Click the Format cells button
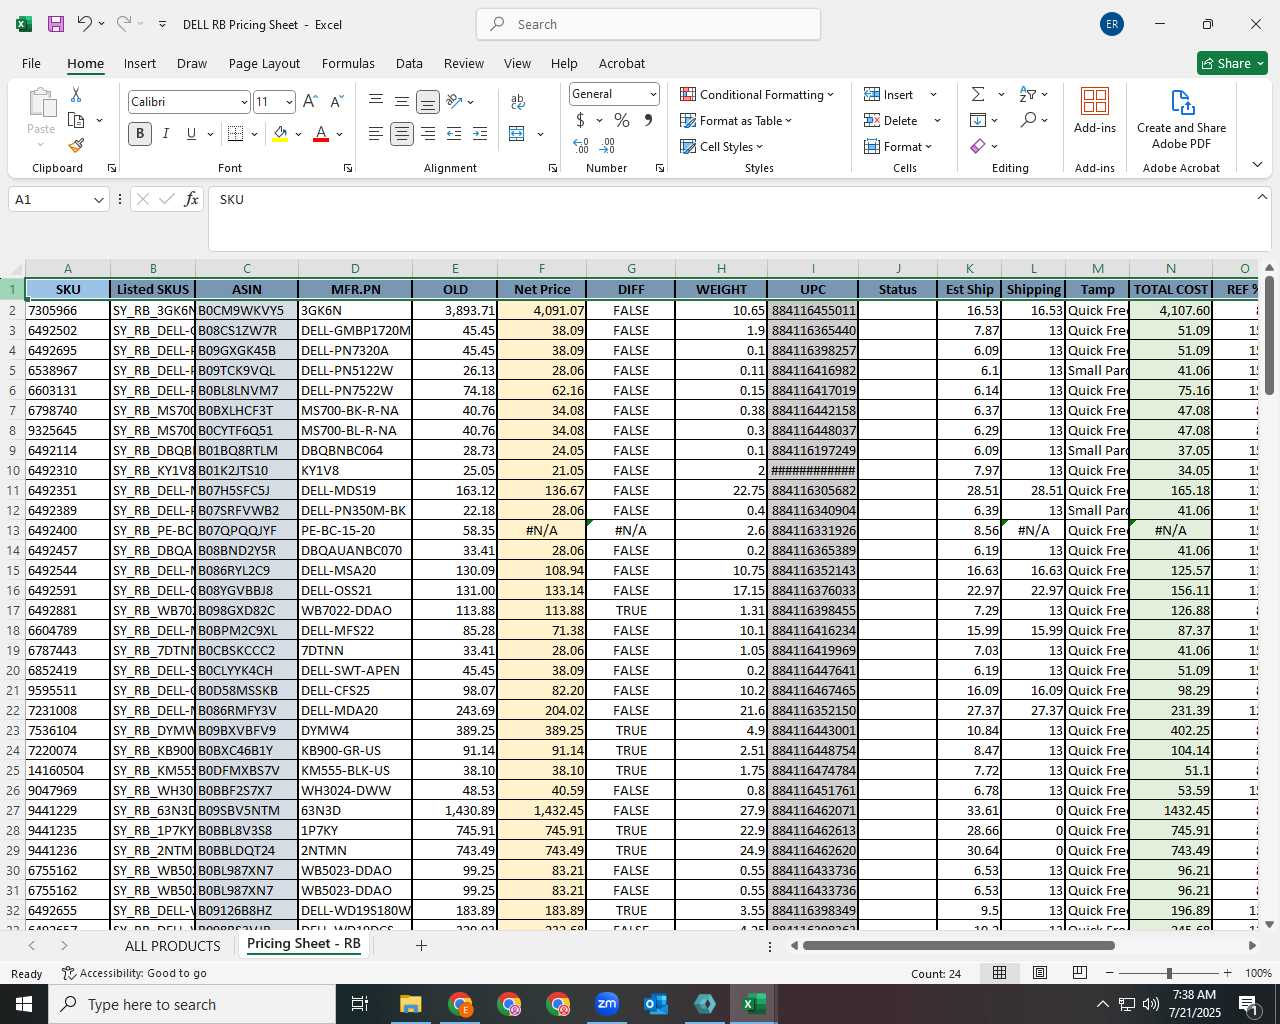 (x=897, y=146)
